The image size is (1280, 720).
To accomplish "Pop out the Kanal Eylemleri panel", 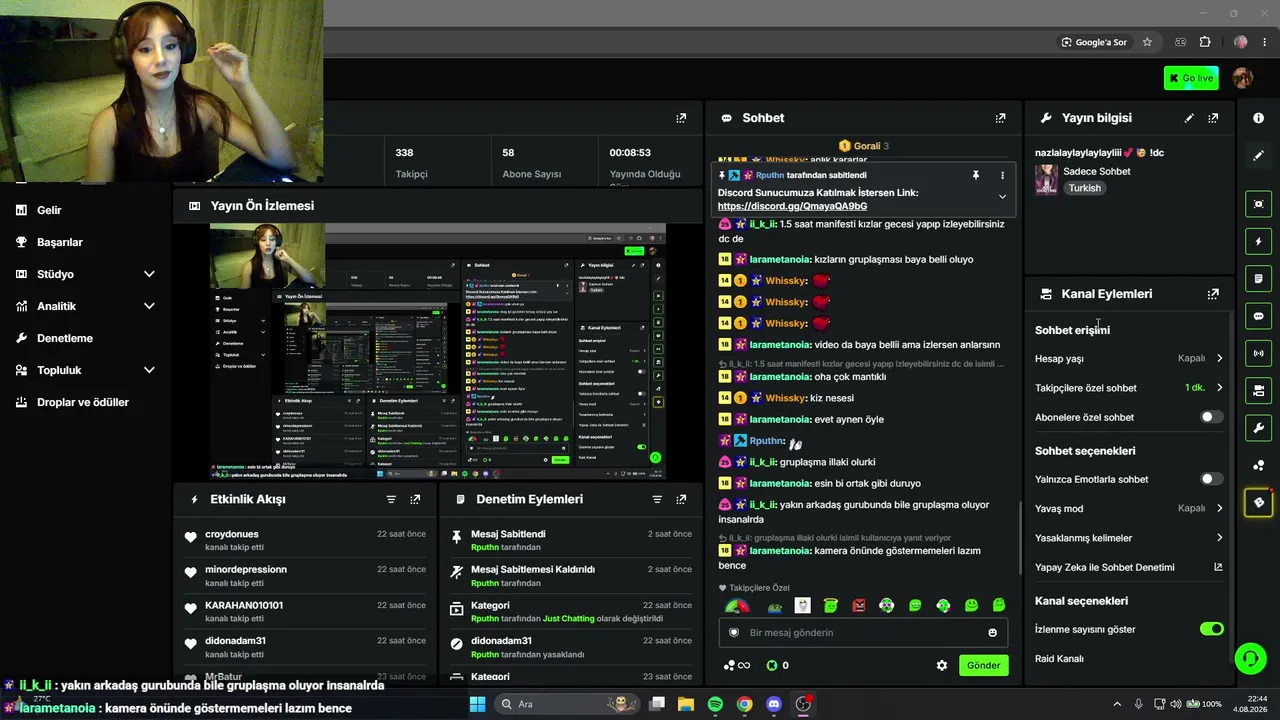I will click(1213, 294).
